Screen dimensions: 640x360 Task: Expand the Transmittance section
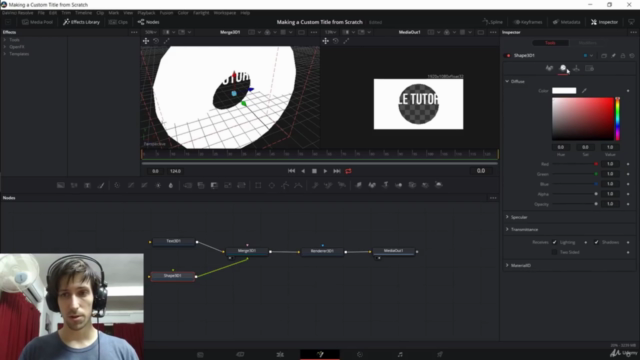pyautogui.click(x=507, y=229)
